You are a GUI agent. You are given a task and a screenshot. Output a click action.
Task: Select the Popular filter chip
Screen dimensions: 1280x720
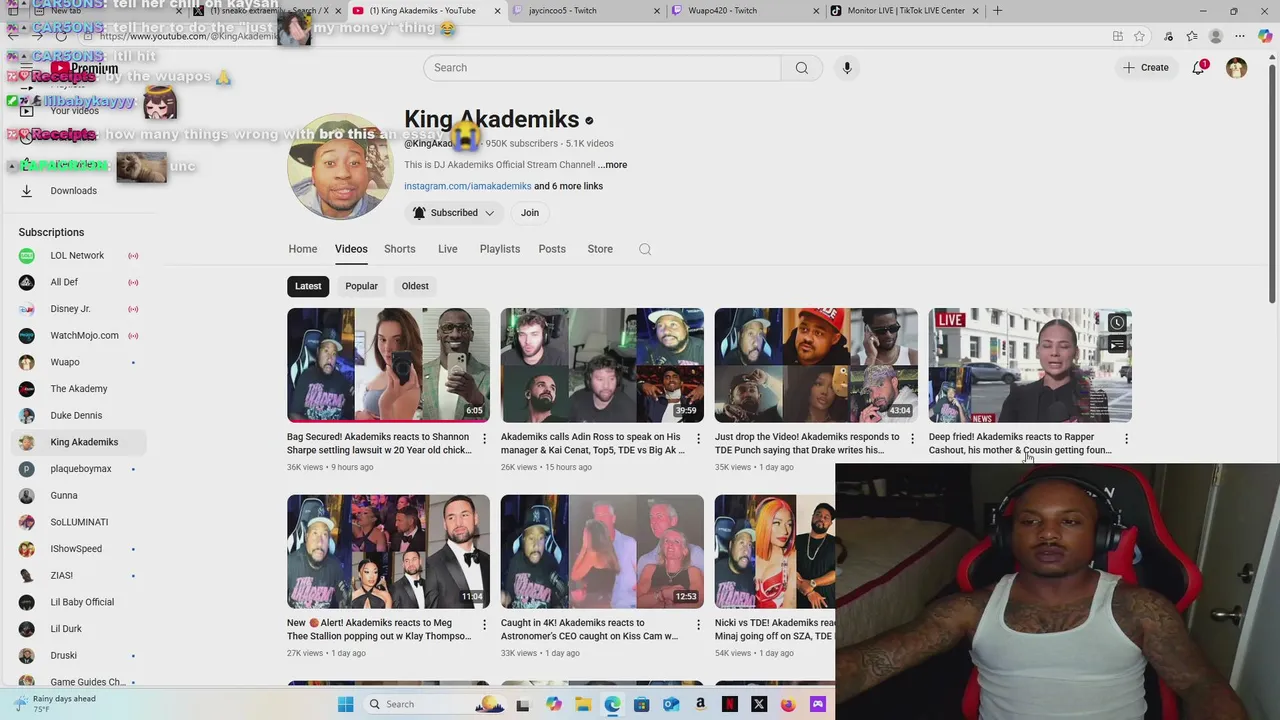click(x=361, y=286)
